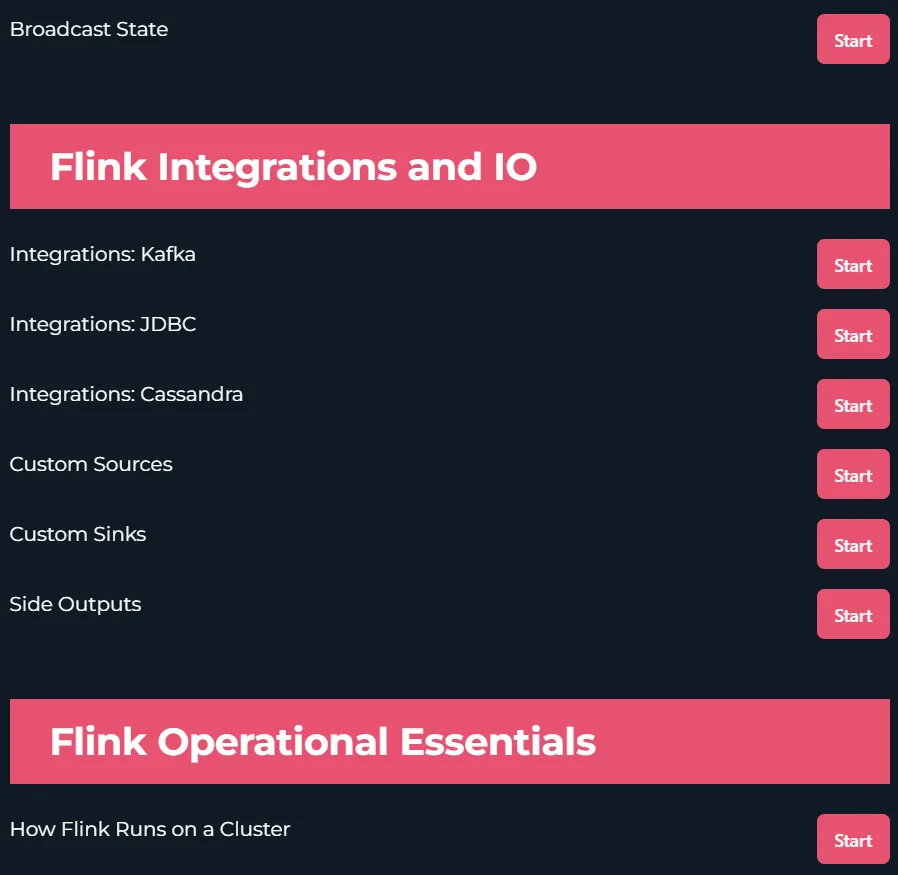Start the Integrations: JDBC lesson
898x875 pixels.
[853, 334]
